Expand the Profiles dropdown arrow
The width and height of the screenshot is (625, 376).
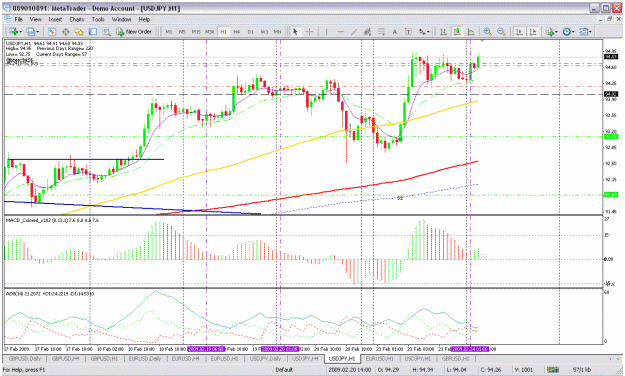click(x=38, y=31)
